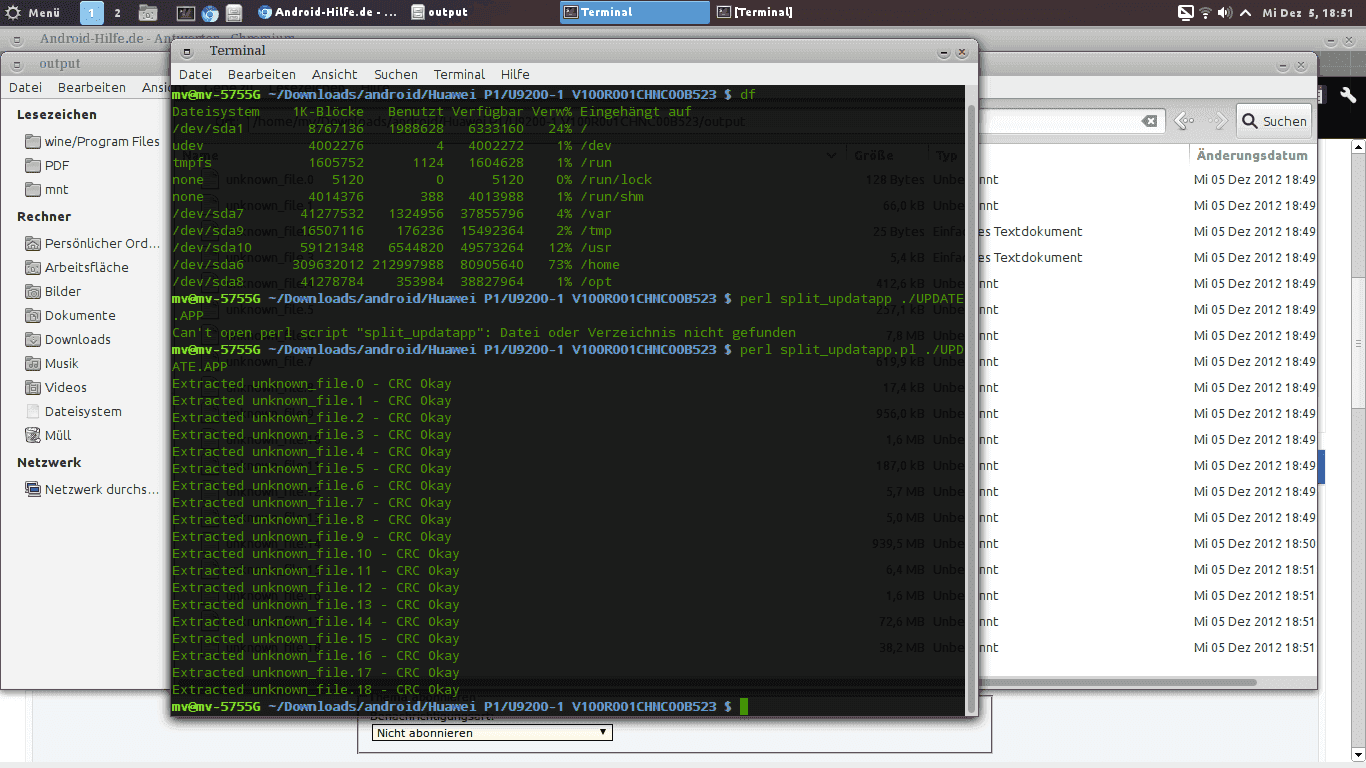The image size is (1366, 768).
Task: Sort files by Änderungsdatum column
Action: coord(1252,155)
